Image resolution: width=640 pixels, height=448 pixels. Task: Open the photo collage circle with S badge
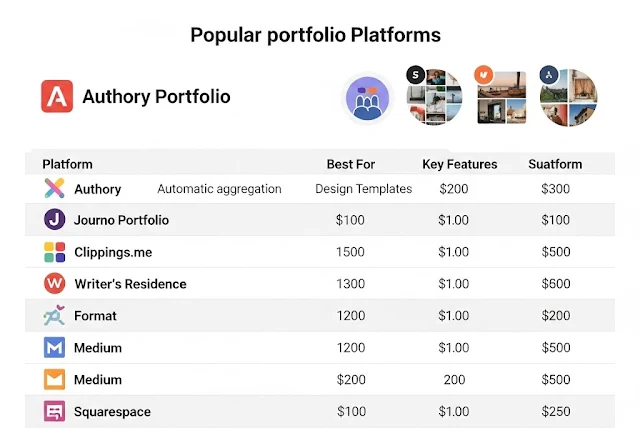[435, 98]
